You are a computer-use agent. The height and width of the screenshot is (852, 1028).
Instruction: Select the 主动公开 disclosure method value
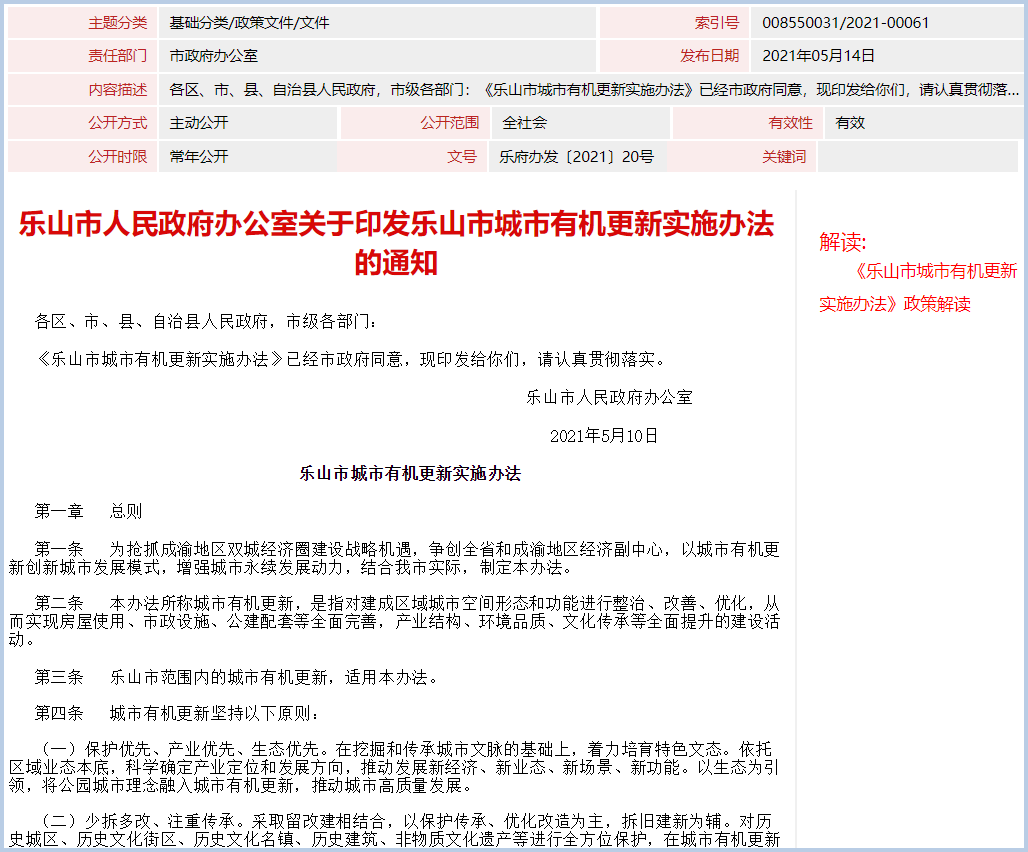pos(199,123)
